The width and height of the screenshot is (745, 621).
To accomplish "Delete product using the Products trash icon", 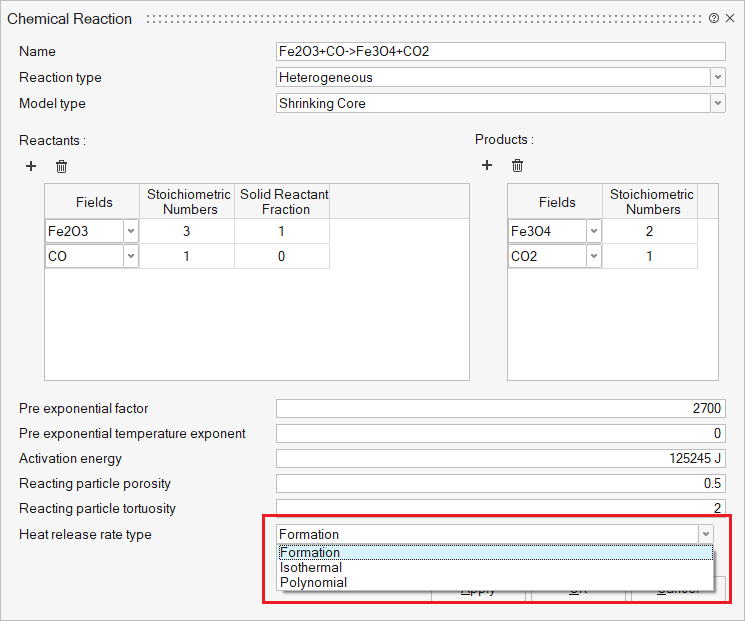I will [x=517, y=165].
